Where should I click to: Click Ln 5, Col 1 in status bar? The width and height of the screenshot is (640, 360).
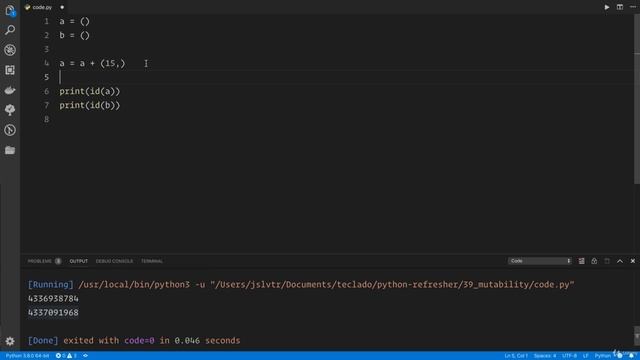point(516,356)
